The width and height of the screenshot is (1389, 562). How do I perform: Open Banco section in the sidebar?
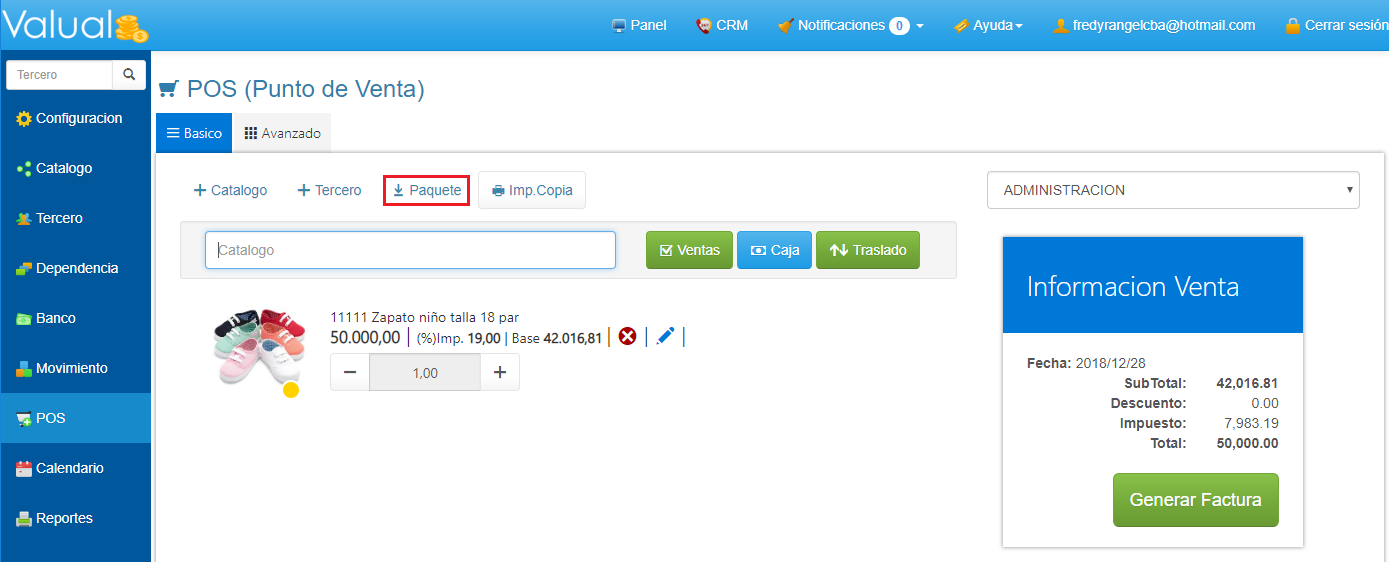55,319
